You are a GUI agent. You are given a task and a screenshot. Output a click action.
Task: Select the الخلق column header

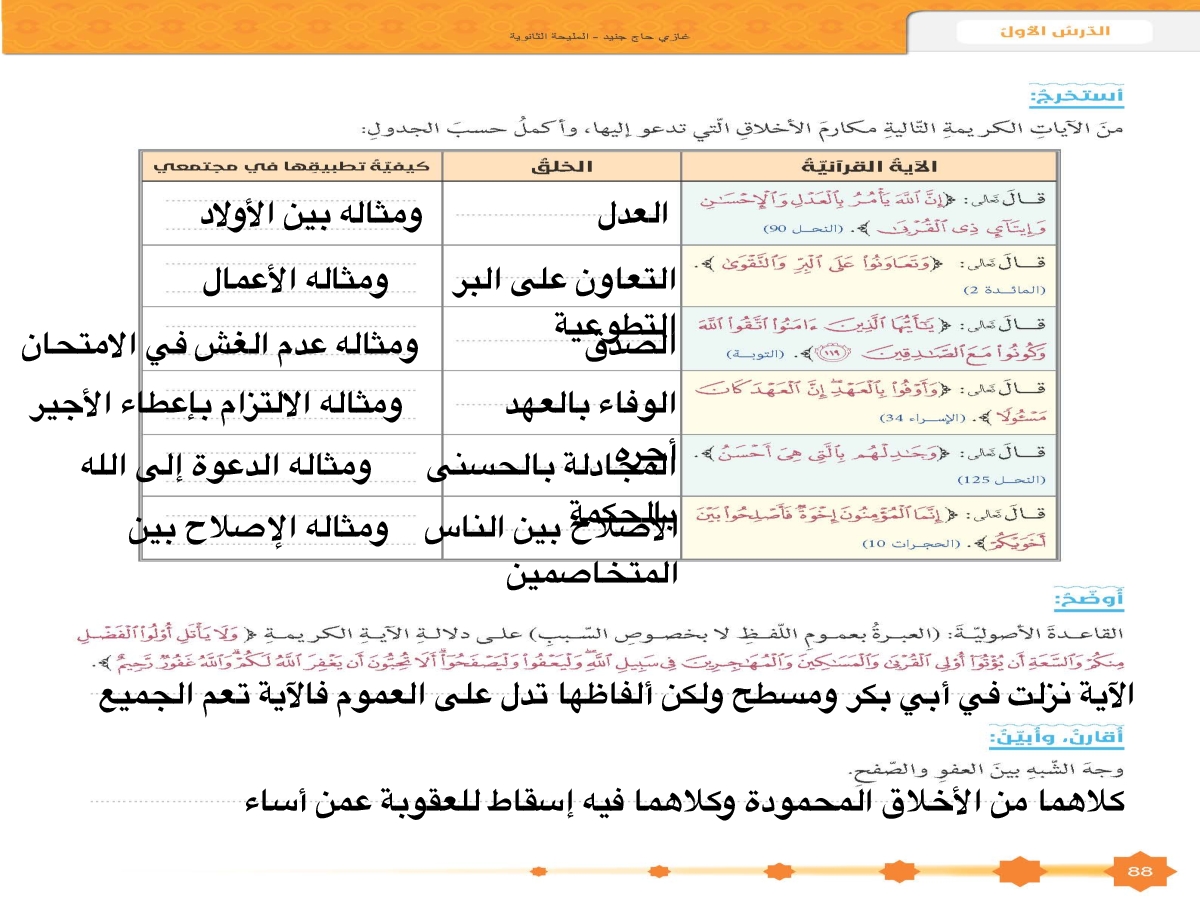560,166
